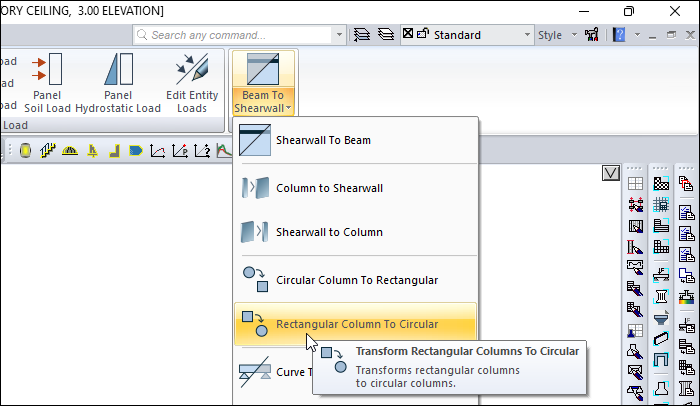Click the Search any command field
This screenshot has width=700, height=406.
(240, 35)
